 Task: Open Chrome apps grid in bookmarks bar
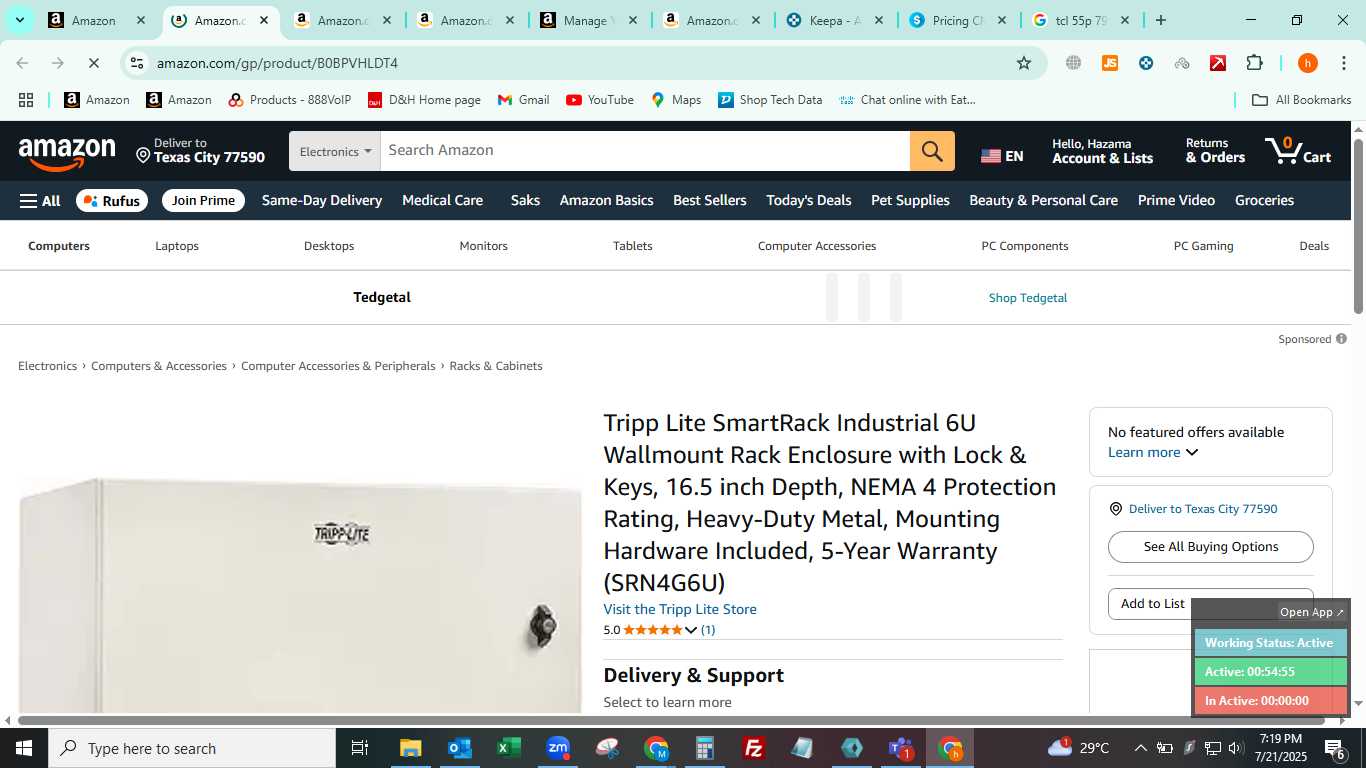coord(26,100)
